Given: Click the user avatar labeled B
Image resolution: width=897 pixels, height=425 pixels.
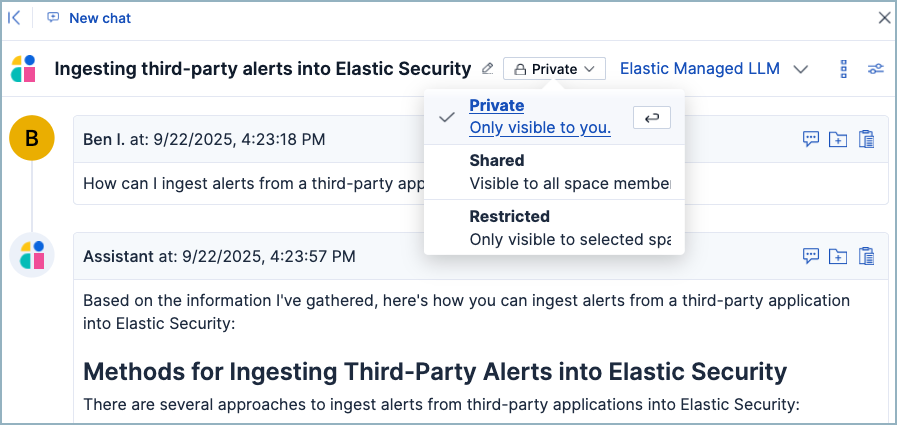Looking at the screenshot, I should [x=31, y=138].
